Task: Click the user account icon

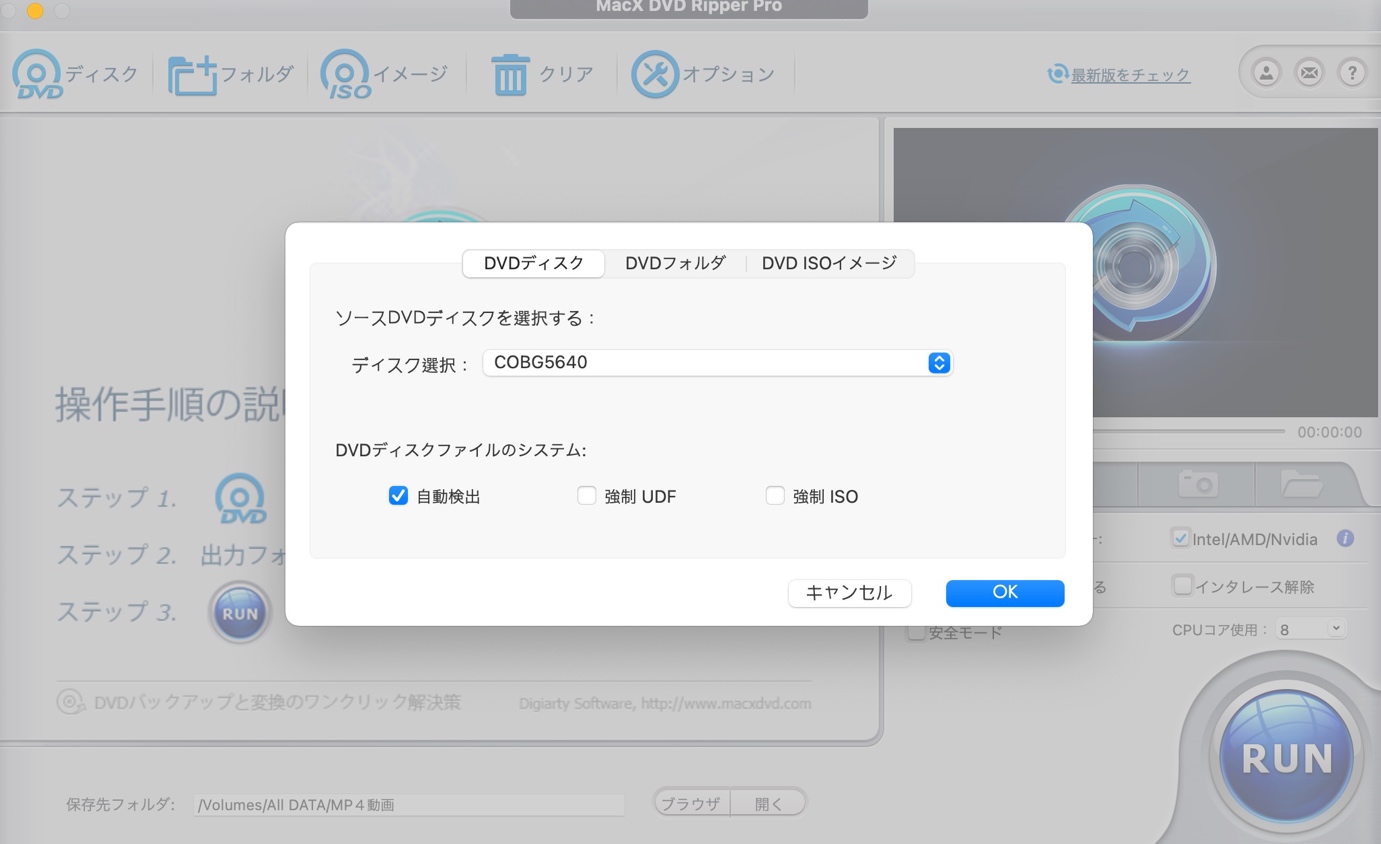Action: [x=1266, y=73]
